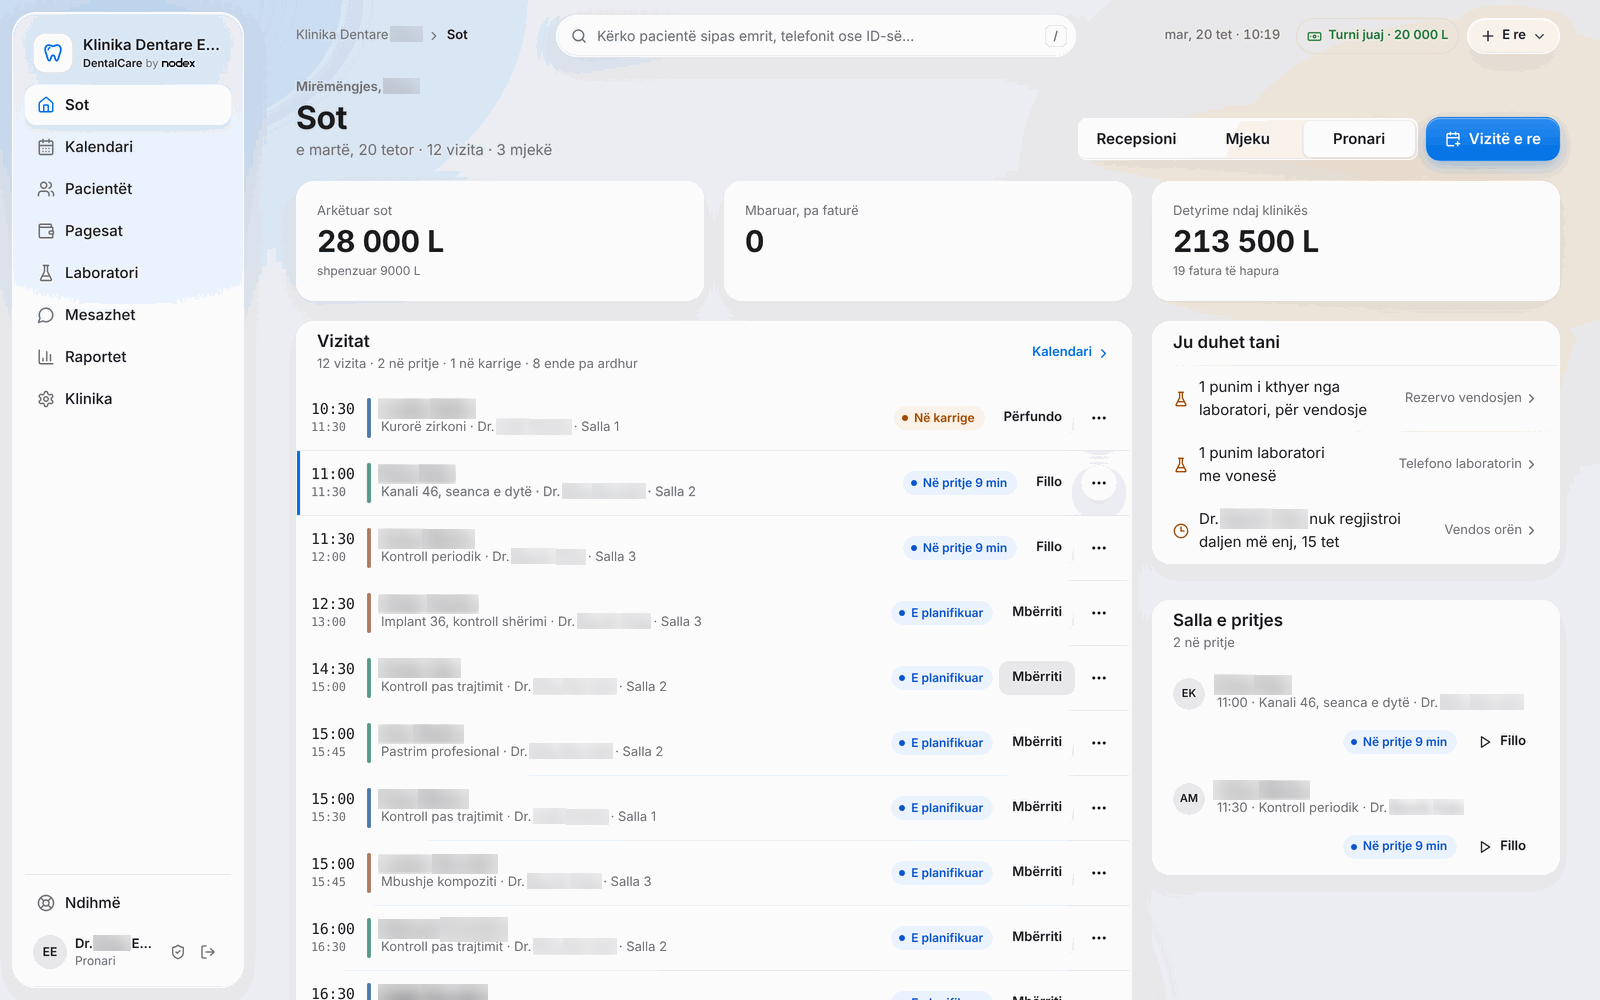
Task: Click the patient search field
Action: 816,36
